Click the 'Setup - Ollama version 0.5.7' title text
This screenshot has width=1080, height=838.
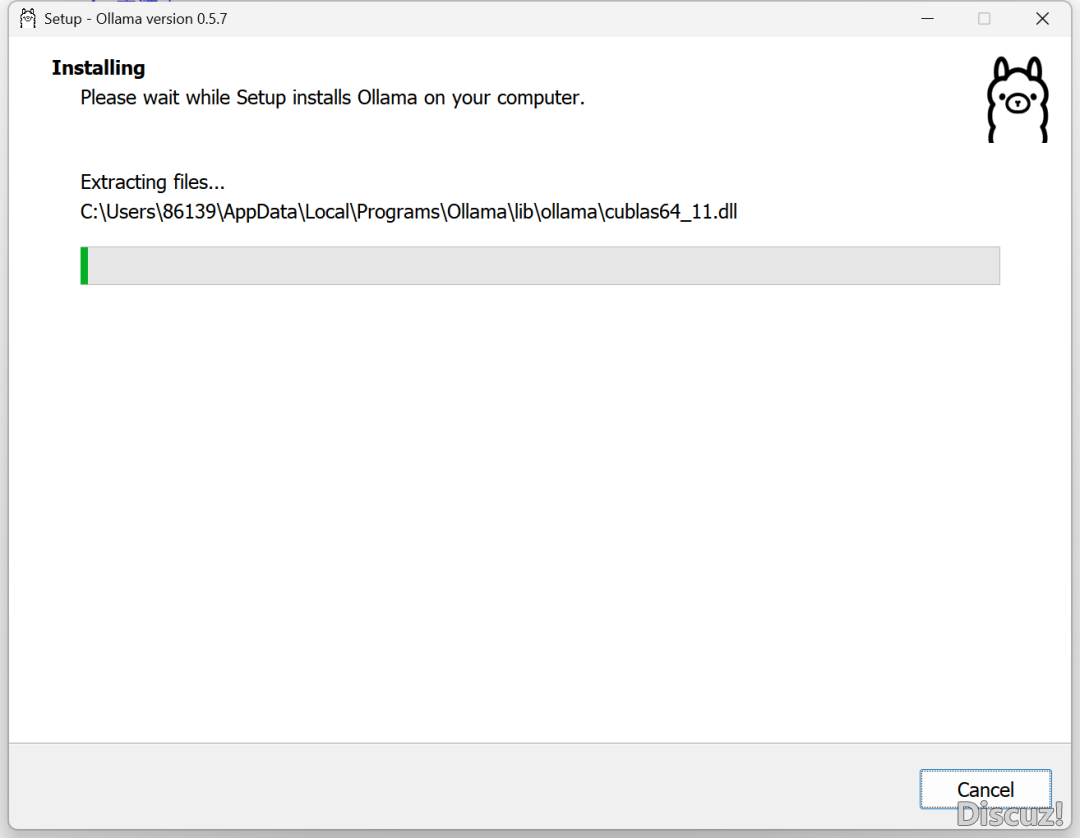click(136, 19)
